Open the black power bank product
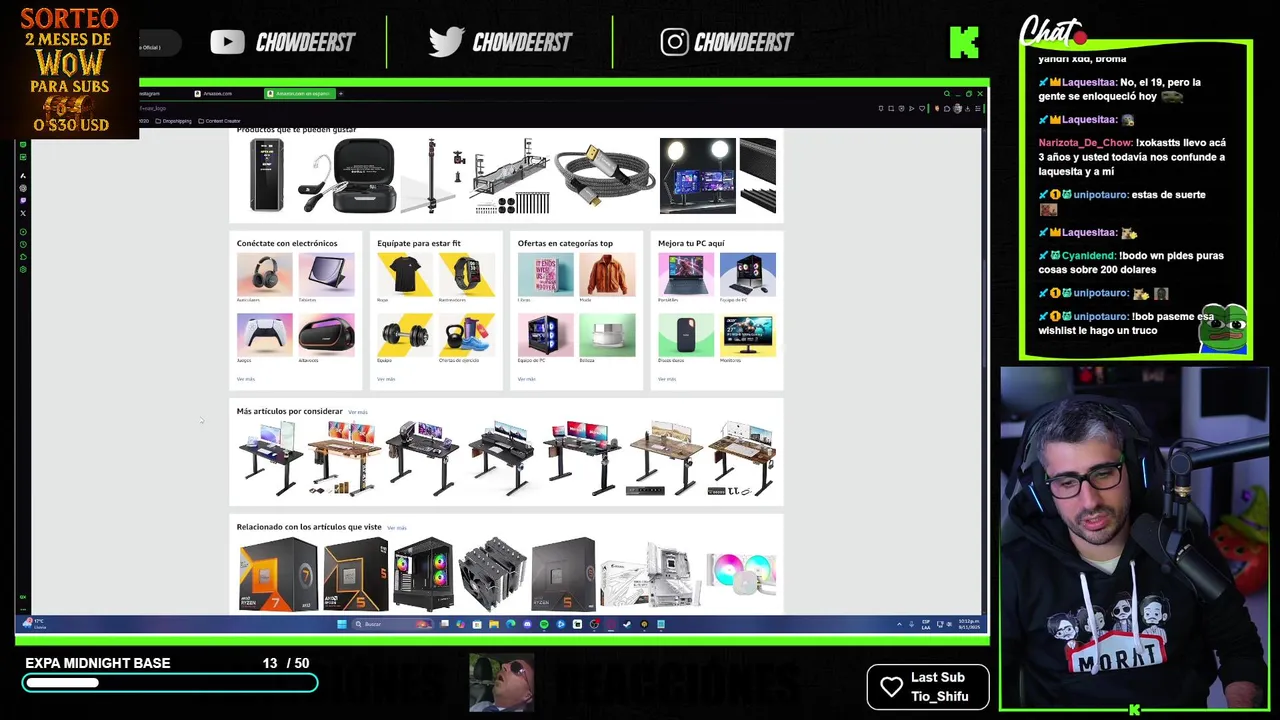 267,176
